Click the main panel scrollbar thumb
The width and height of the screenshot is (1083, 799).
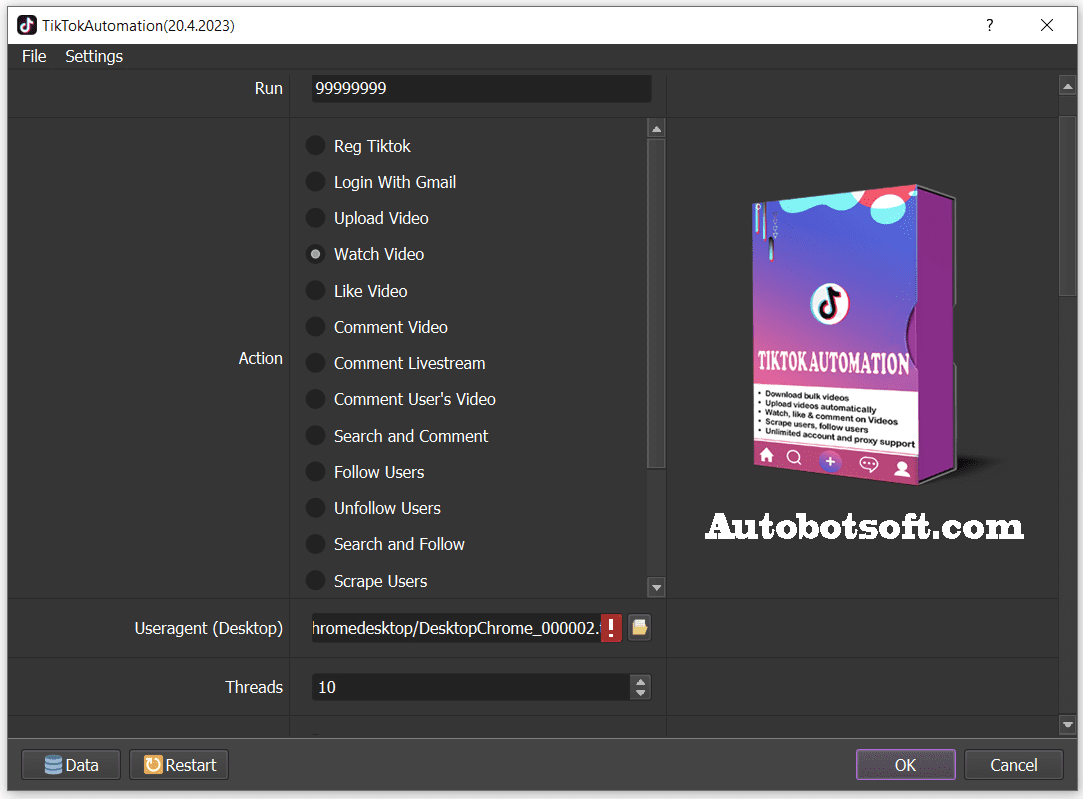pyautogui.click(x=1068, y=206)
